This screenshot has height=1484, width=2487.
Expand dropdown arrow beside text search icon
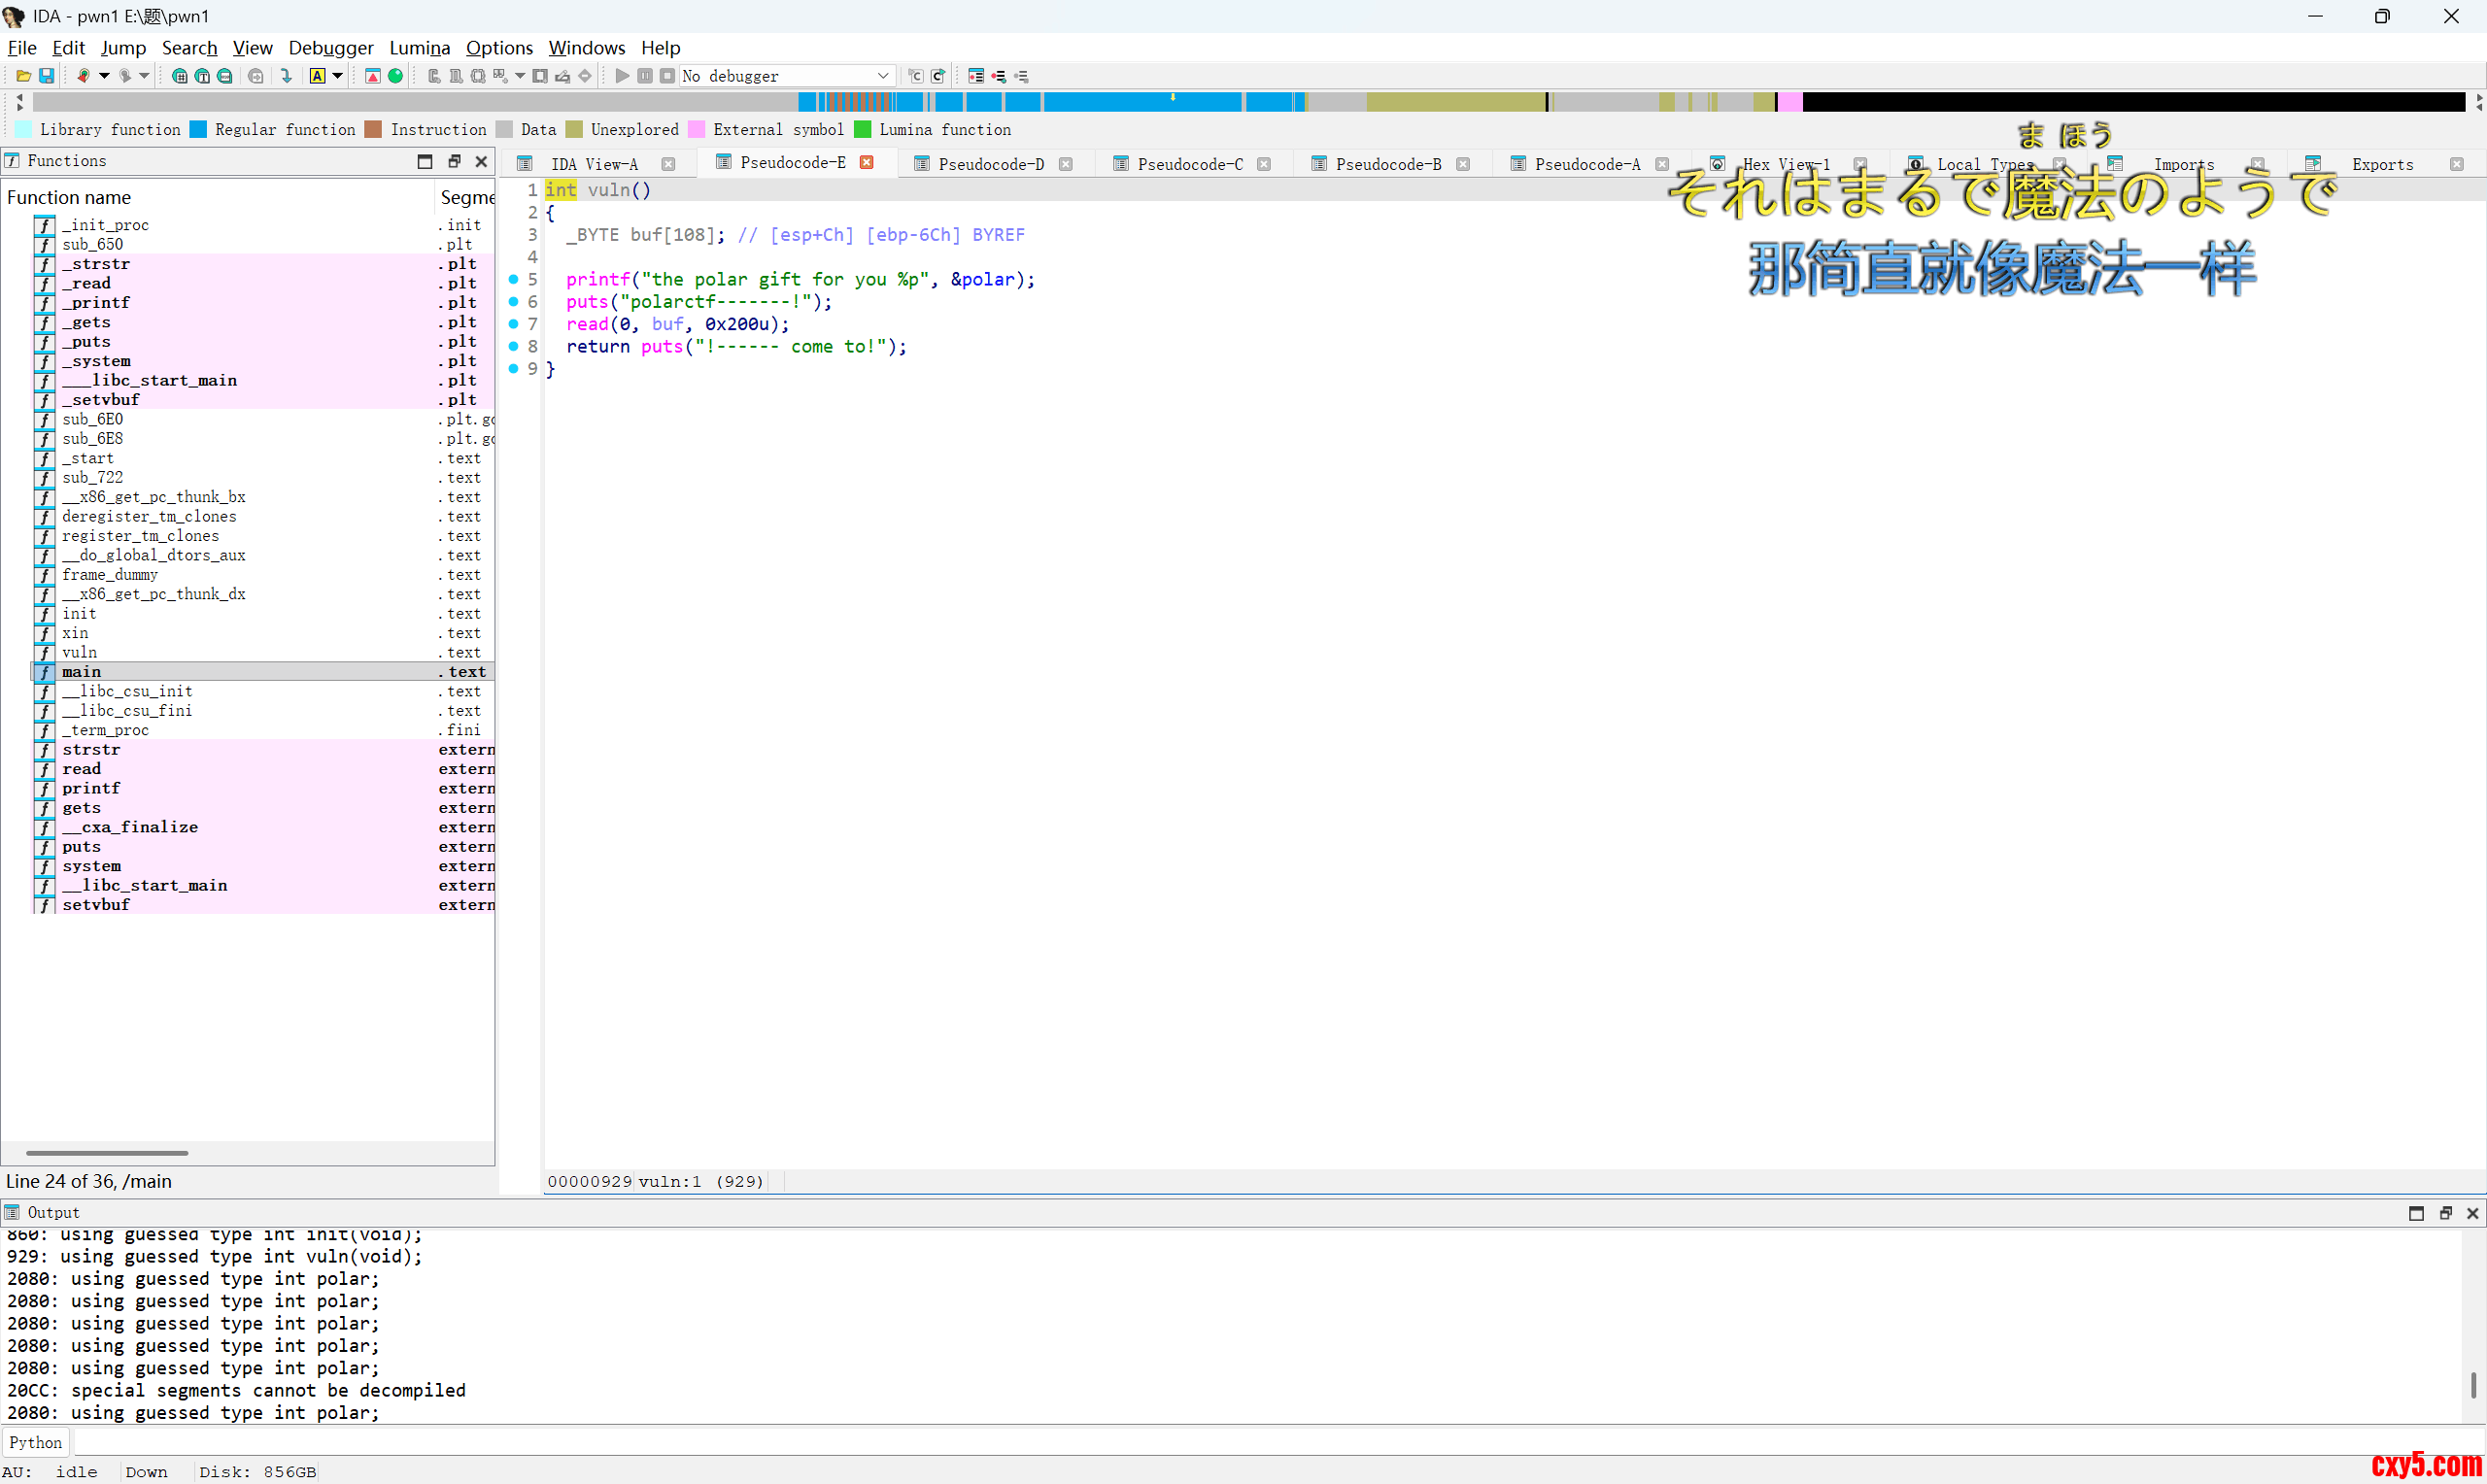tap(338, 76)
